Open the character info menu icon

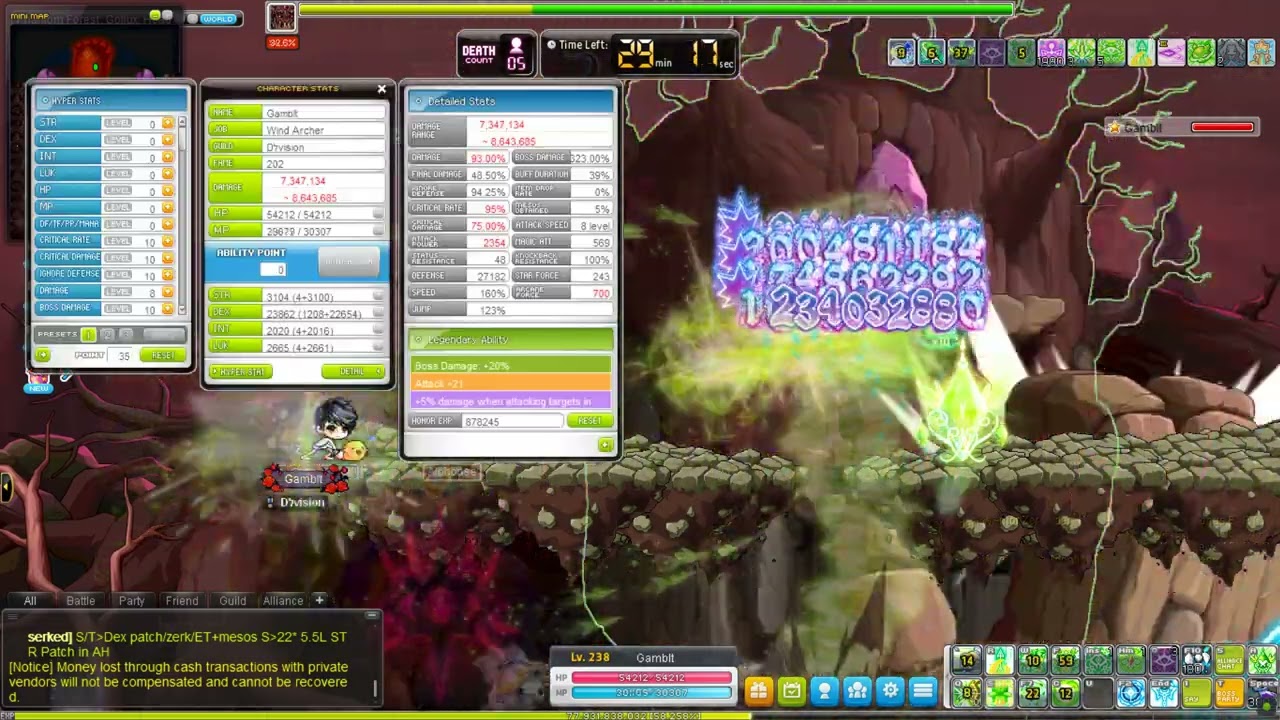824,690
